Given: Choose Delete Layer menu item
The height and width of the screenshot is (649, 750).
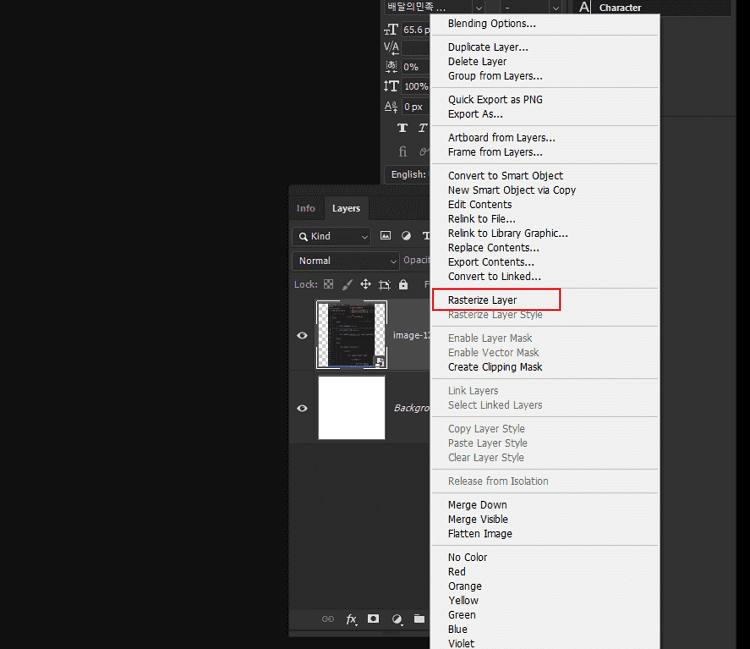Looking at the screenshot, I should click(545, 62).
